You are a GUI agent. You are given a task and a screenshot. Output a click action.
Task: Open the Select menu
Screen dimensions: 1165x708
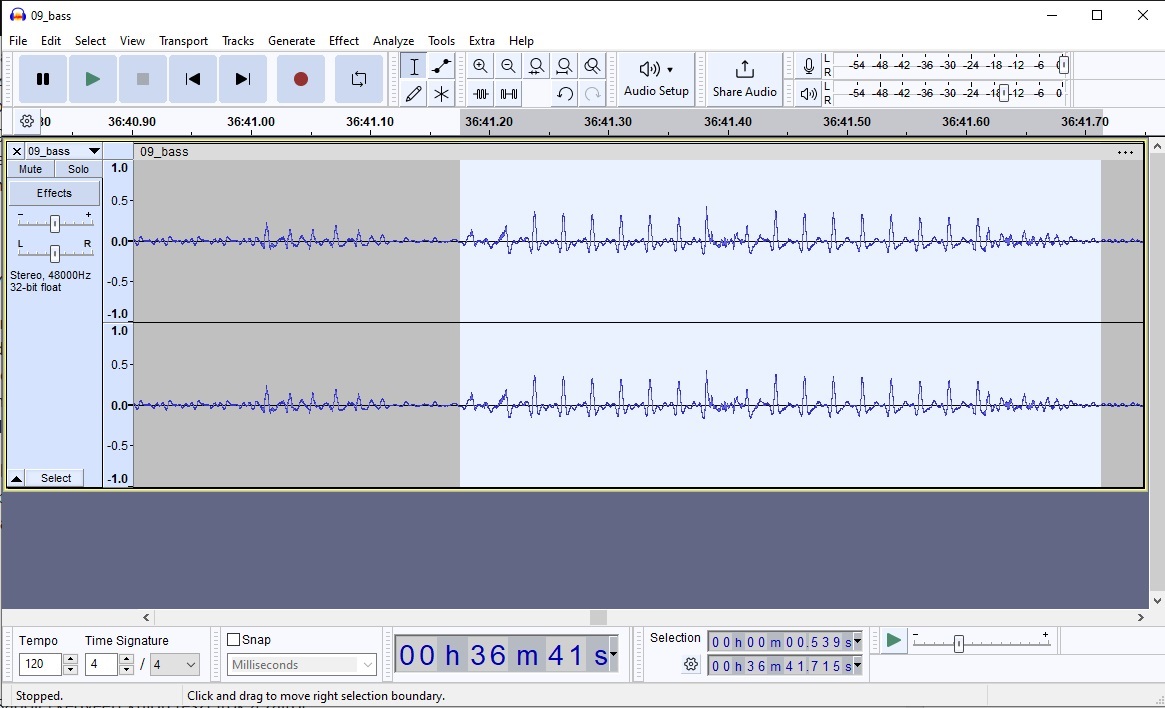pyautogui.click(x=90, y=41)
